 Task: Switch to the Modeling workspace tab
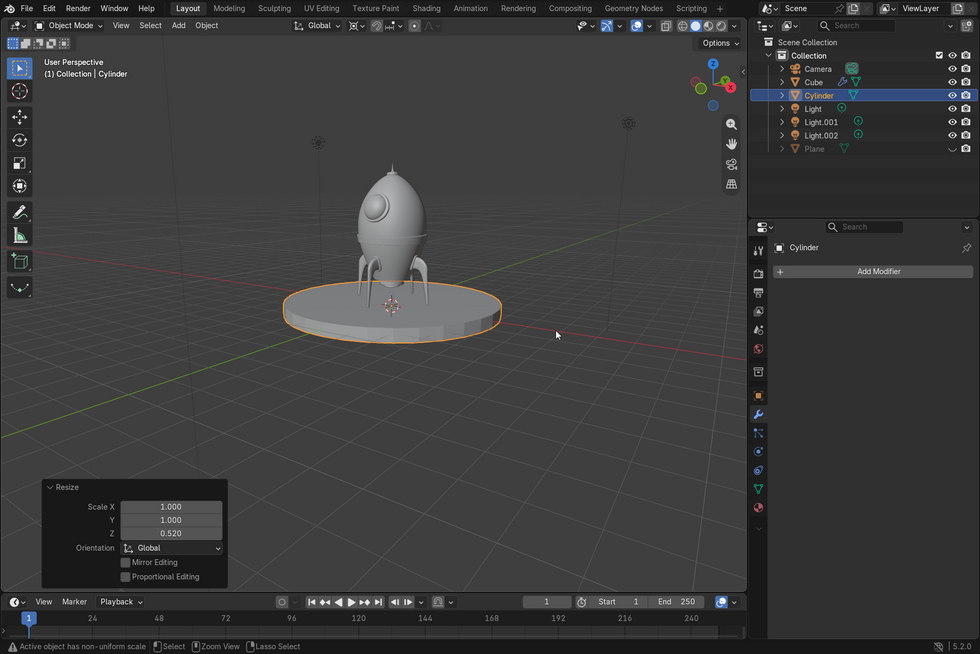tap(229, 9)
